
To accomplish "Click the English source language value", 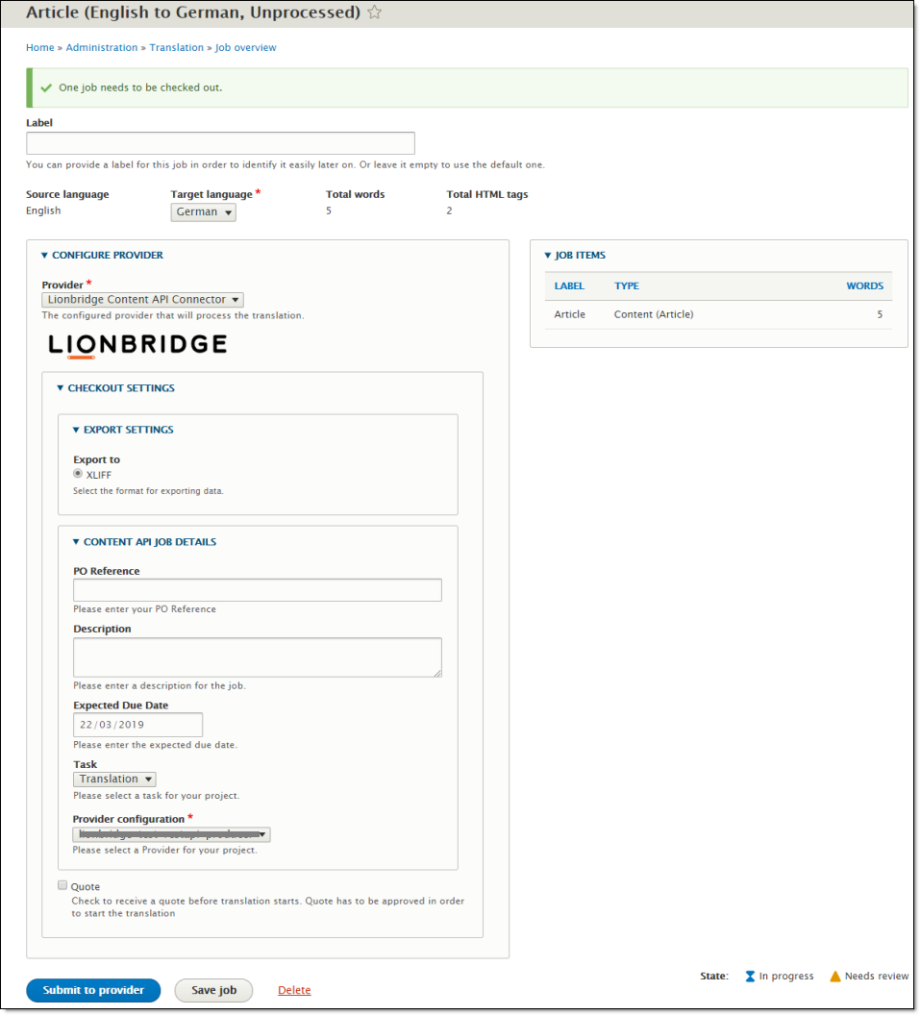I will tap(43, 211).
